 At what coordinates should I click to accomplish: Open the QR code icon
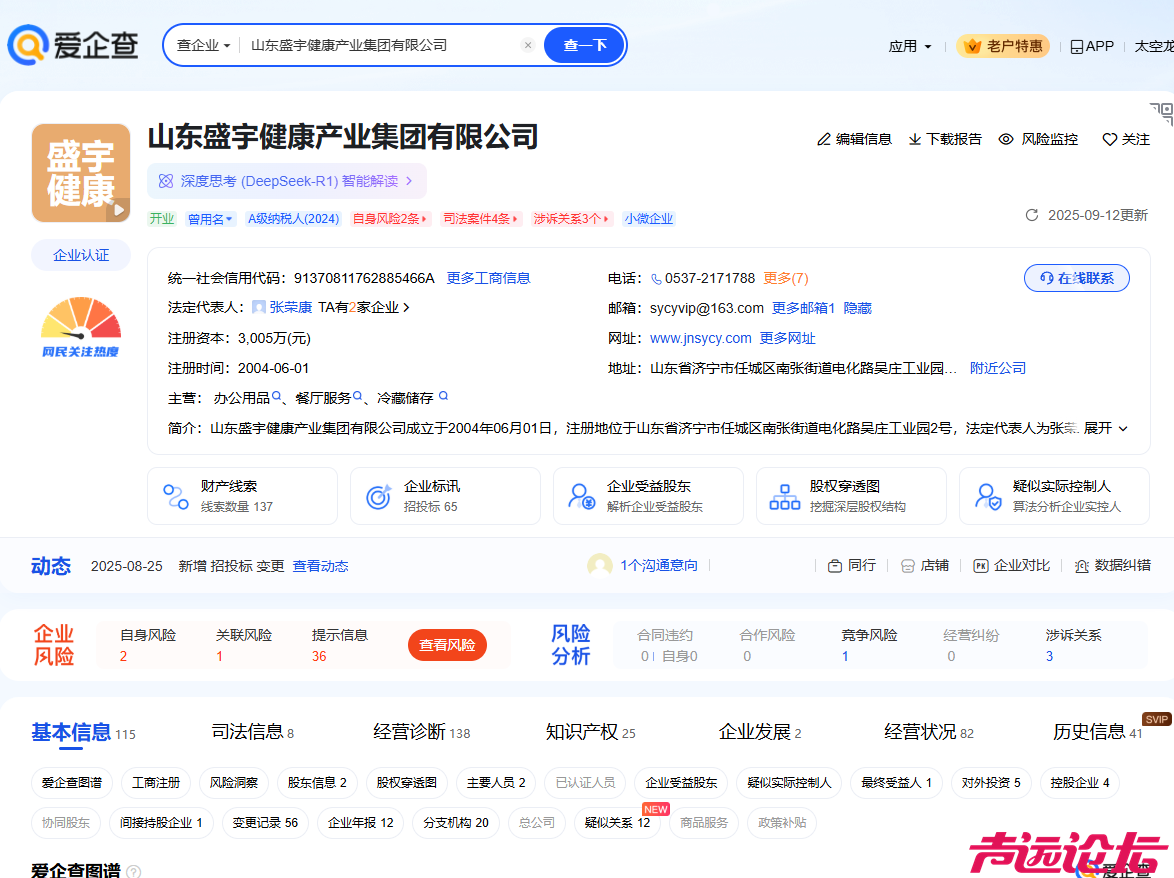click(x=1162, y=113)
